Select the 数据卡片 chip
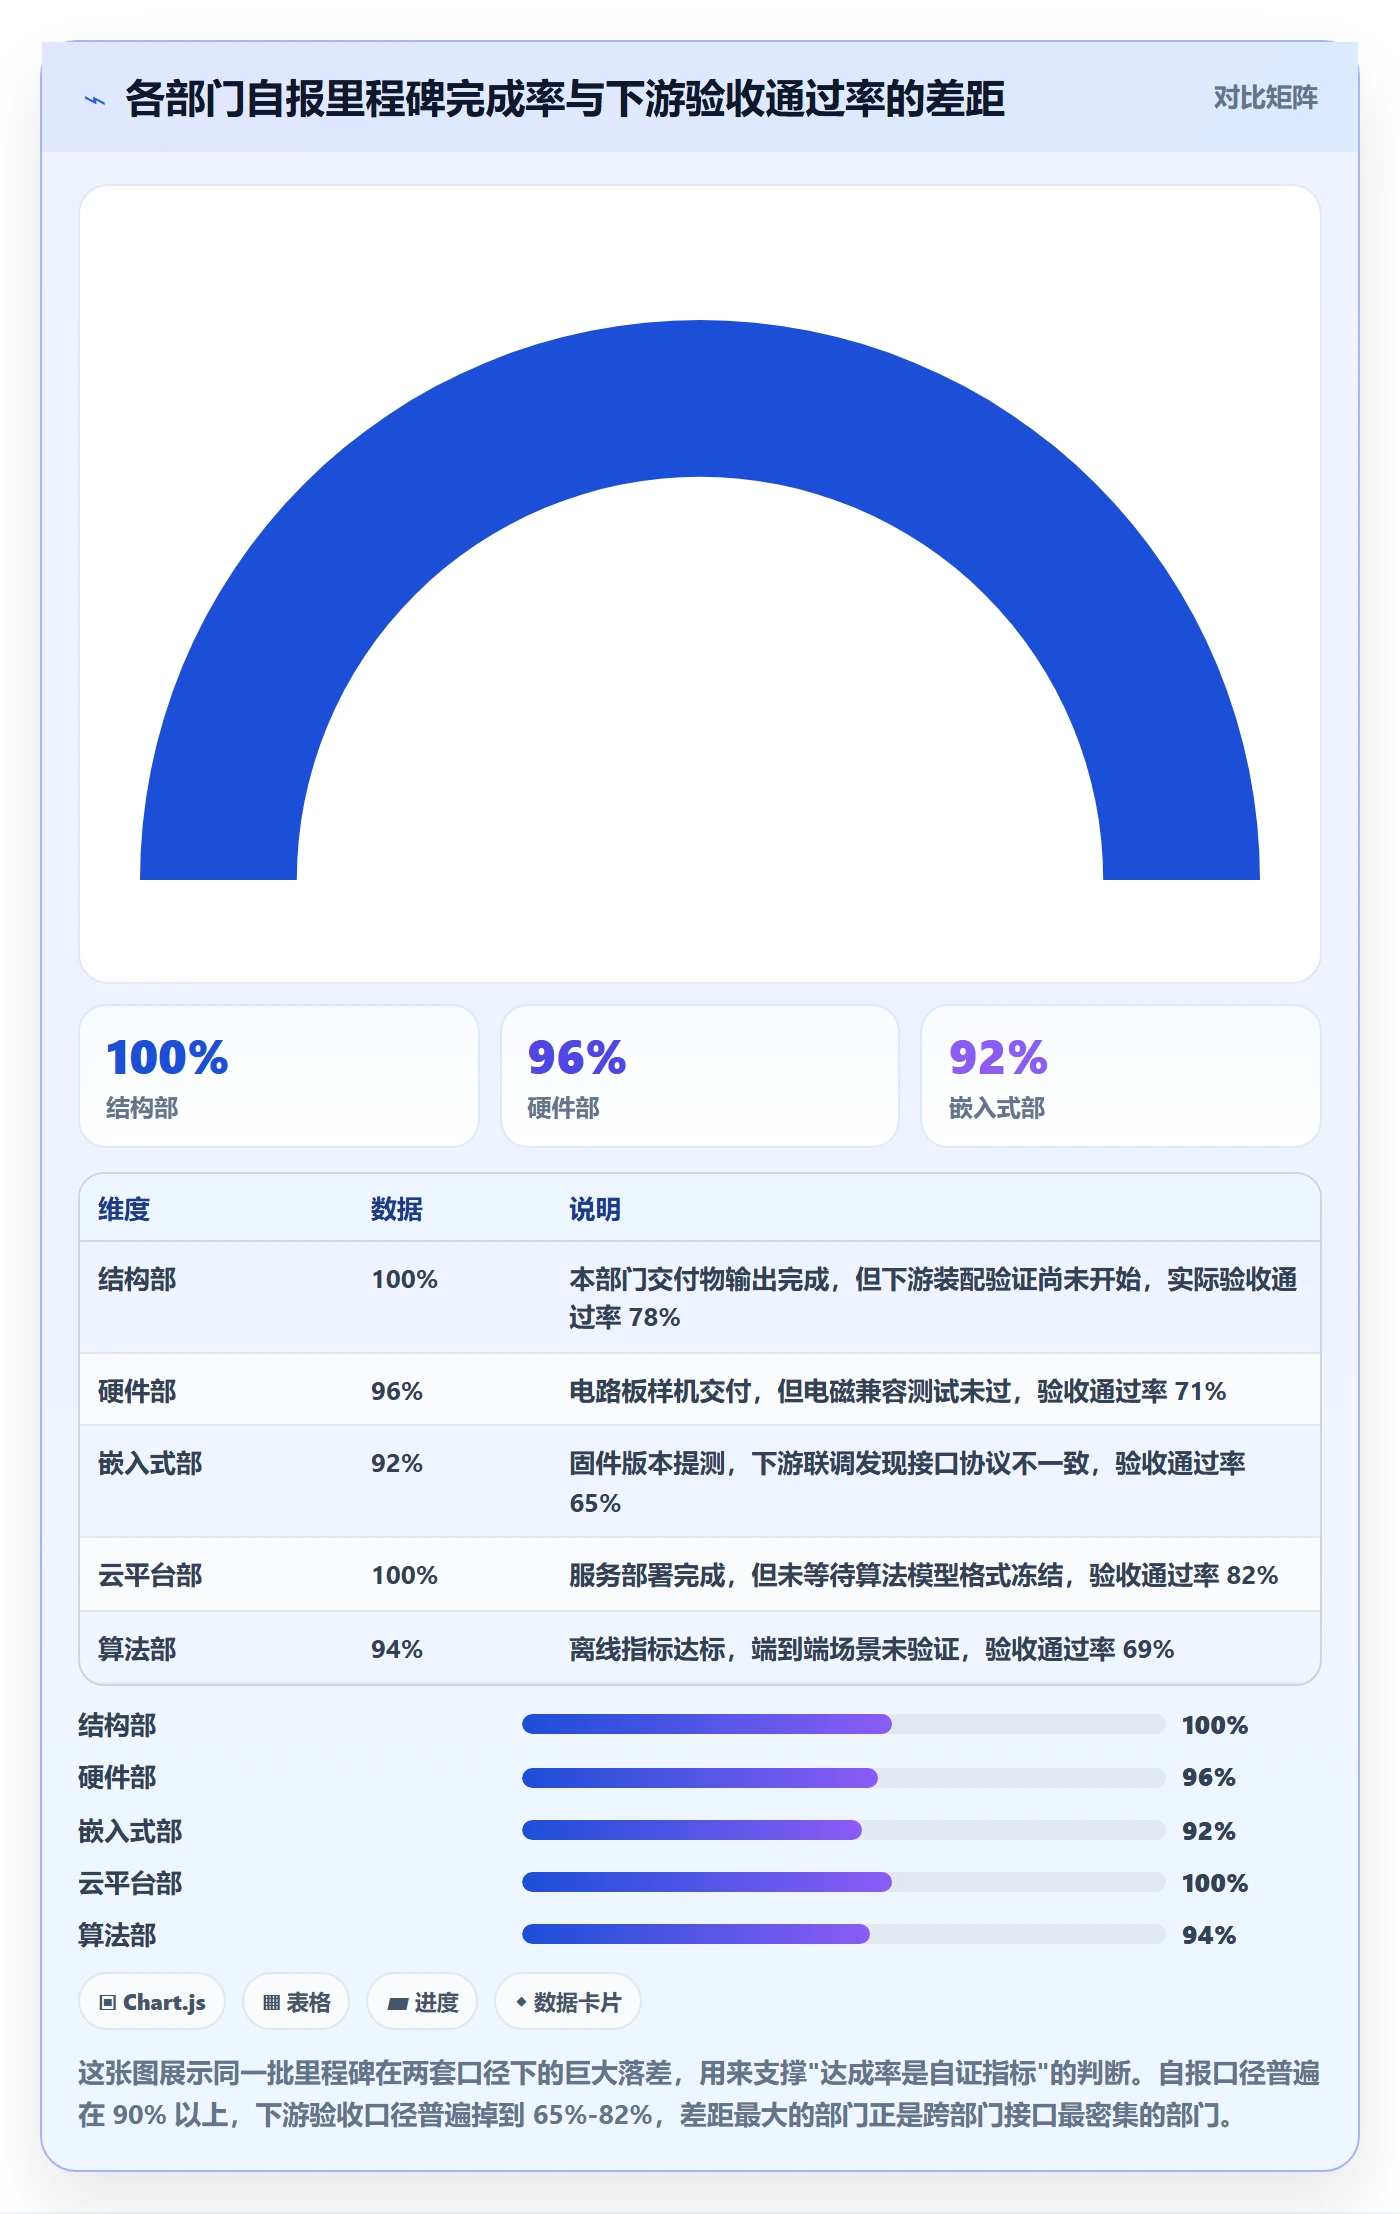The height and width of the screenshot is (2214, 1400). [568, 2002]
